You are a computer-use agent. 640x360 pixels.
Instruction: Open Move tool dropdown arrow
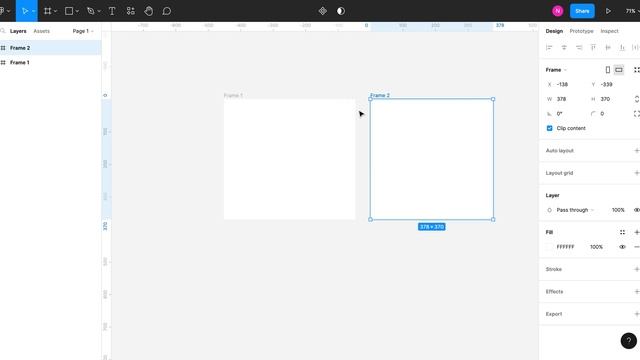[33, 11]
